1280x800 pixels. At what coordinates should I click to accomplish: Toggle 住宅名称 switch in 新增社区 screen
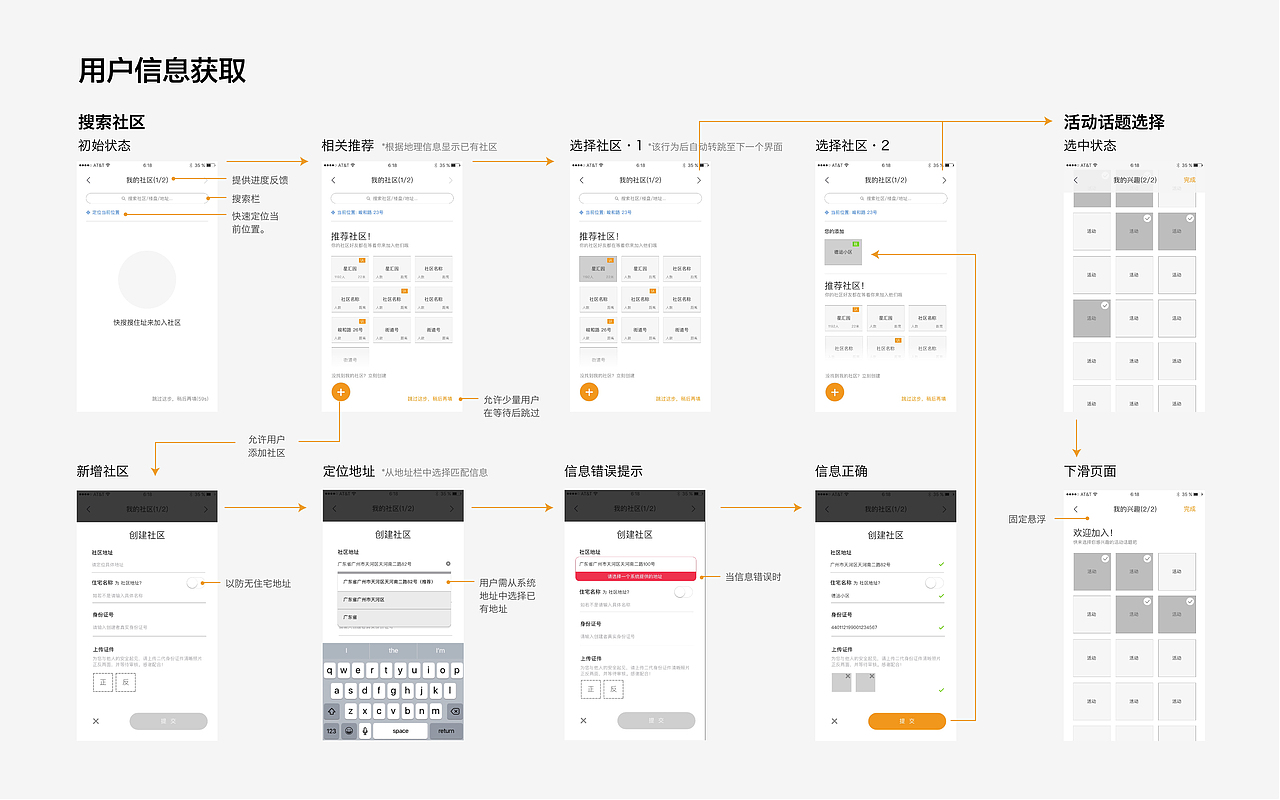194,582
